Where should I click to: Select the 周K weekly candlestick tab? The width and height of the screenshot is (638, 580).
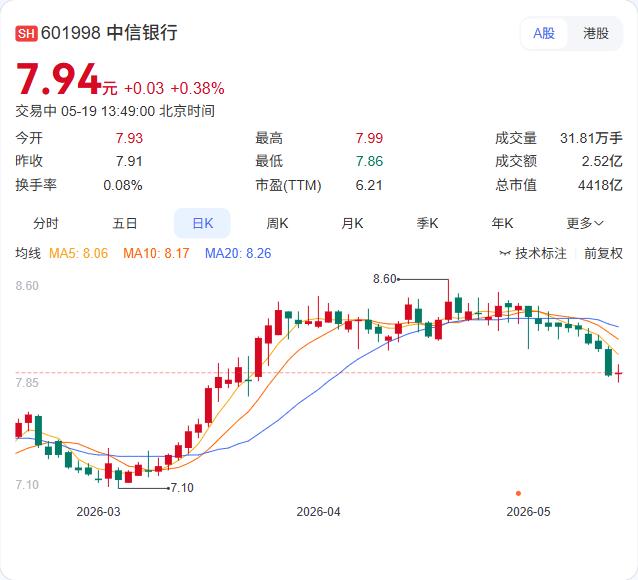[x=277, y=223]
